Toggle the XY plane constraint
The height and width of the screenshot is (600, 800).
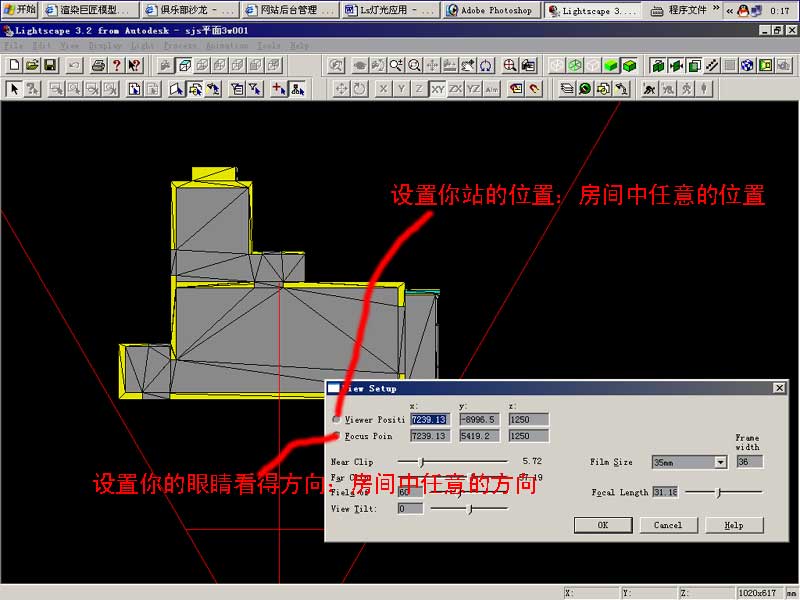coord(438,89)
